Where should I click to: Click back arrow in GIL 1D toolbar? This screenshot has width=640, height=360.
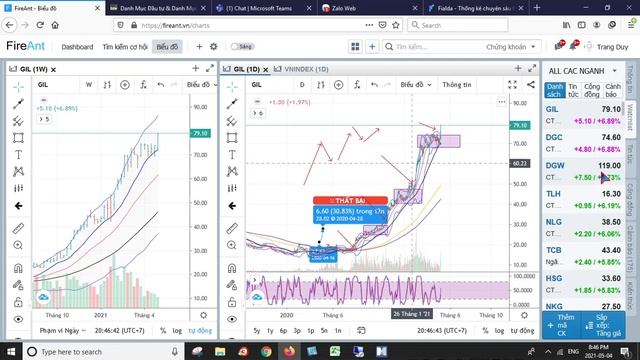tap(232, 206)
